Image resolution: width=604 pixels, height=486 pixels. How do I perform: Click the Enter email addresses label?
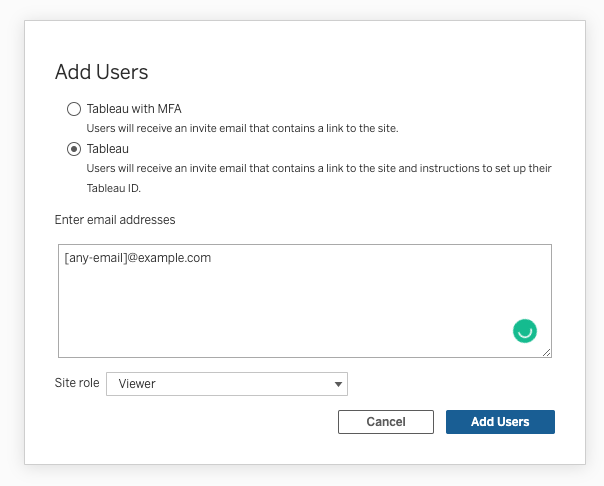pos(115,220)
